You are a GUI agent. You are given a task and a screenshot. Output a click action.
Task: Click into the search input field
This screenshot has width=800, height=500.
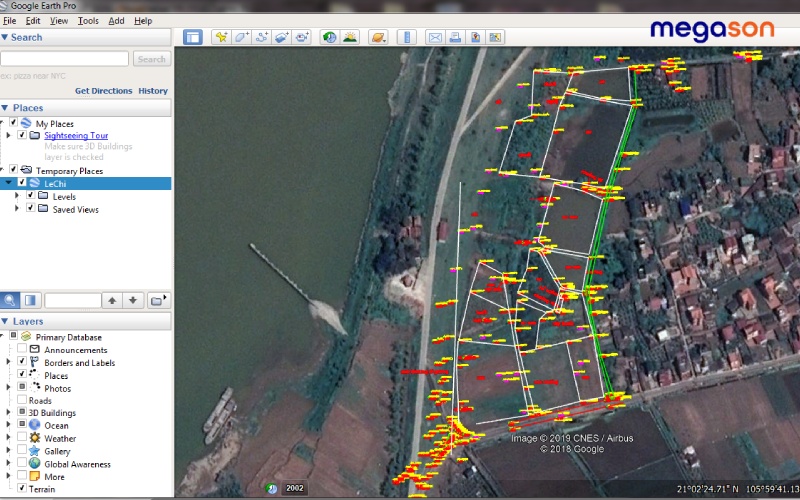pos(64,59)
